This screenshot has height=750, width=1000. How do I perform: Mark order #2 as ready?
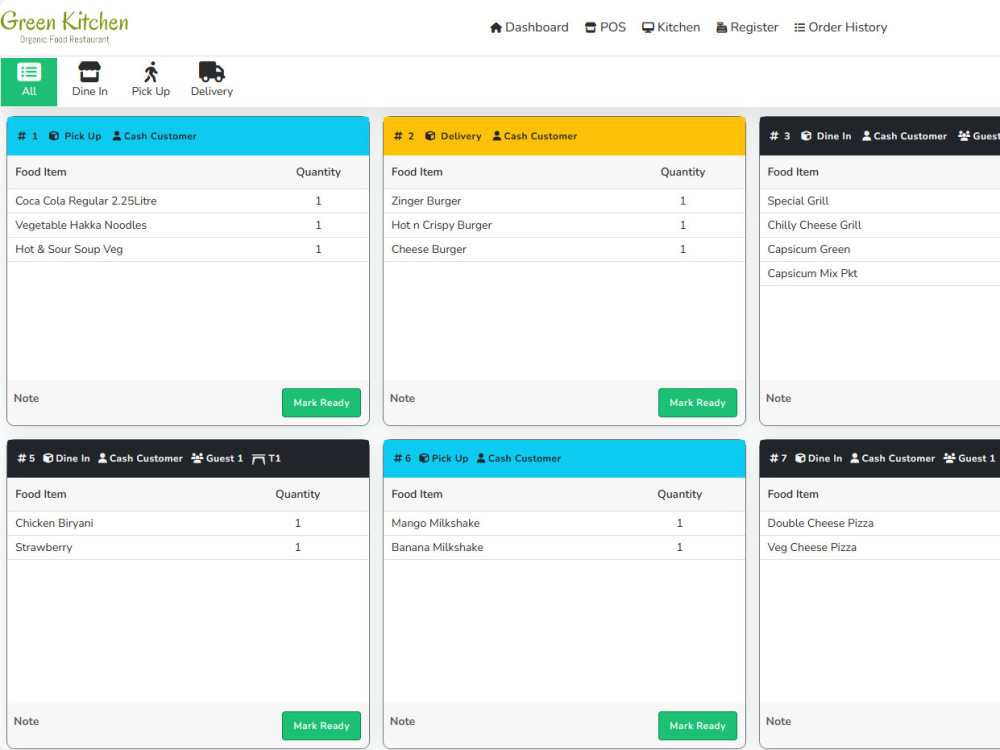(698, 402)
